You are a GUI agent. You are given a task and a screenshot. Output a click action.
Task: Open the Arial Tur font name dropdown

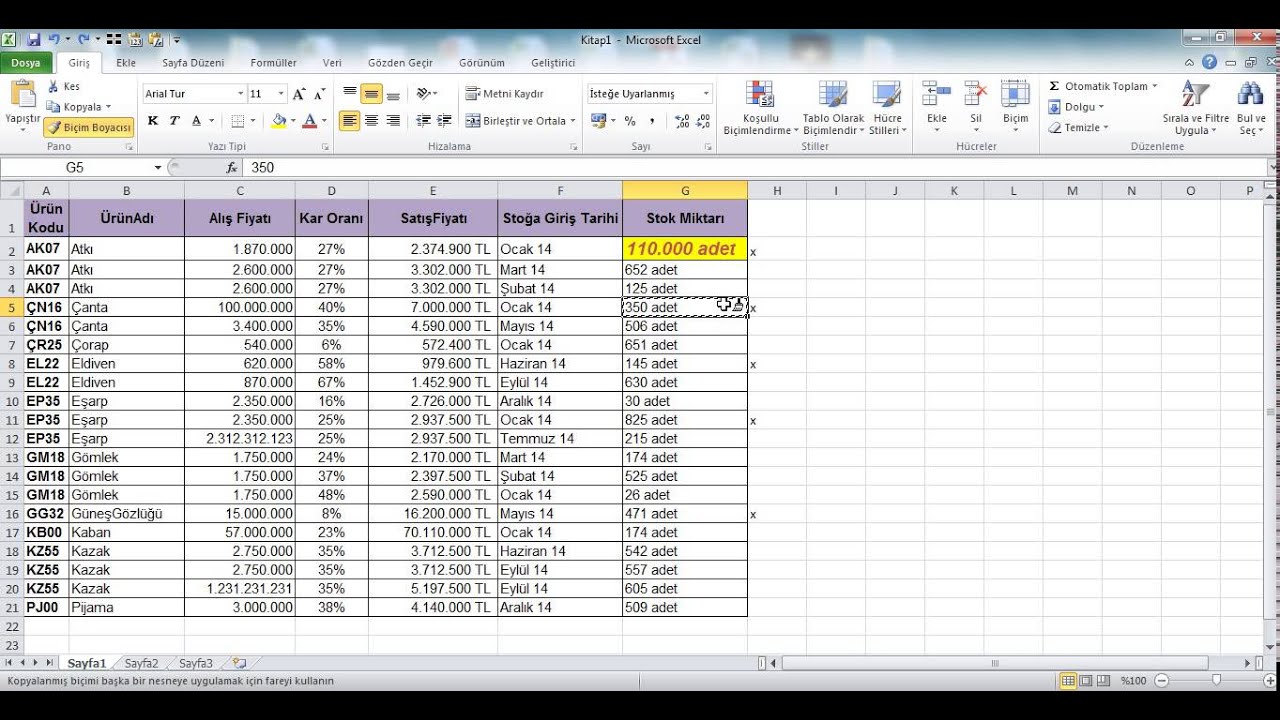point(241,94)
